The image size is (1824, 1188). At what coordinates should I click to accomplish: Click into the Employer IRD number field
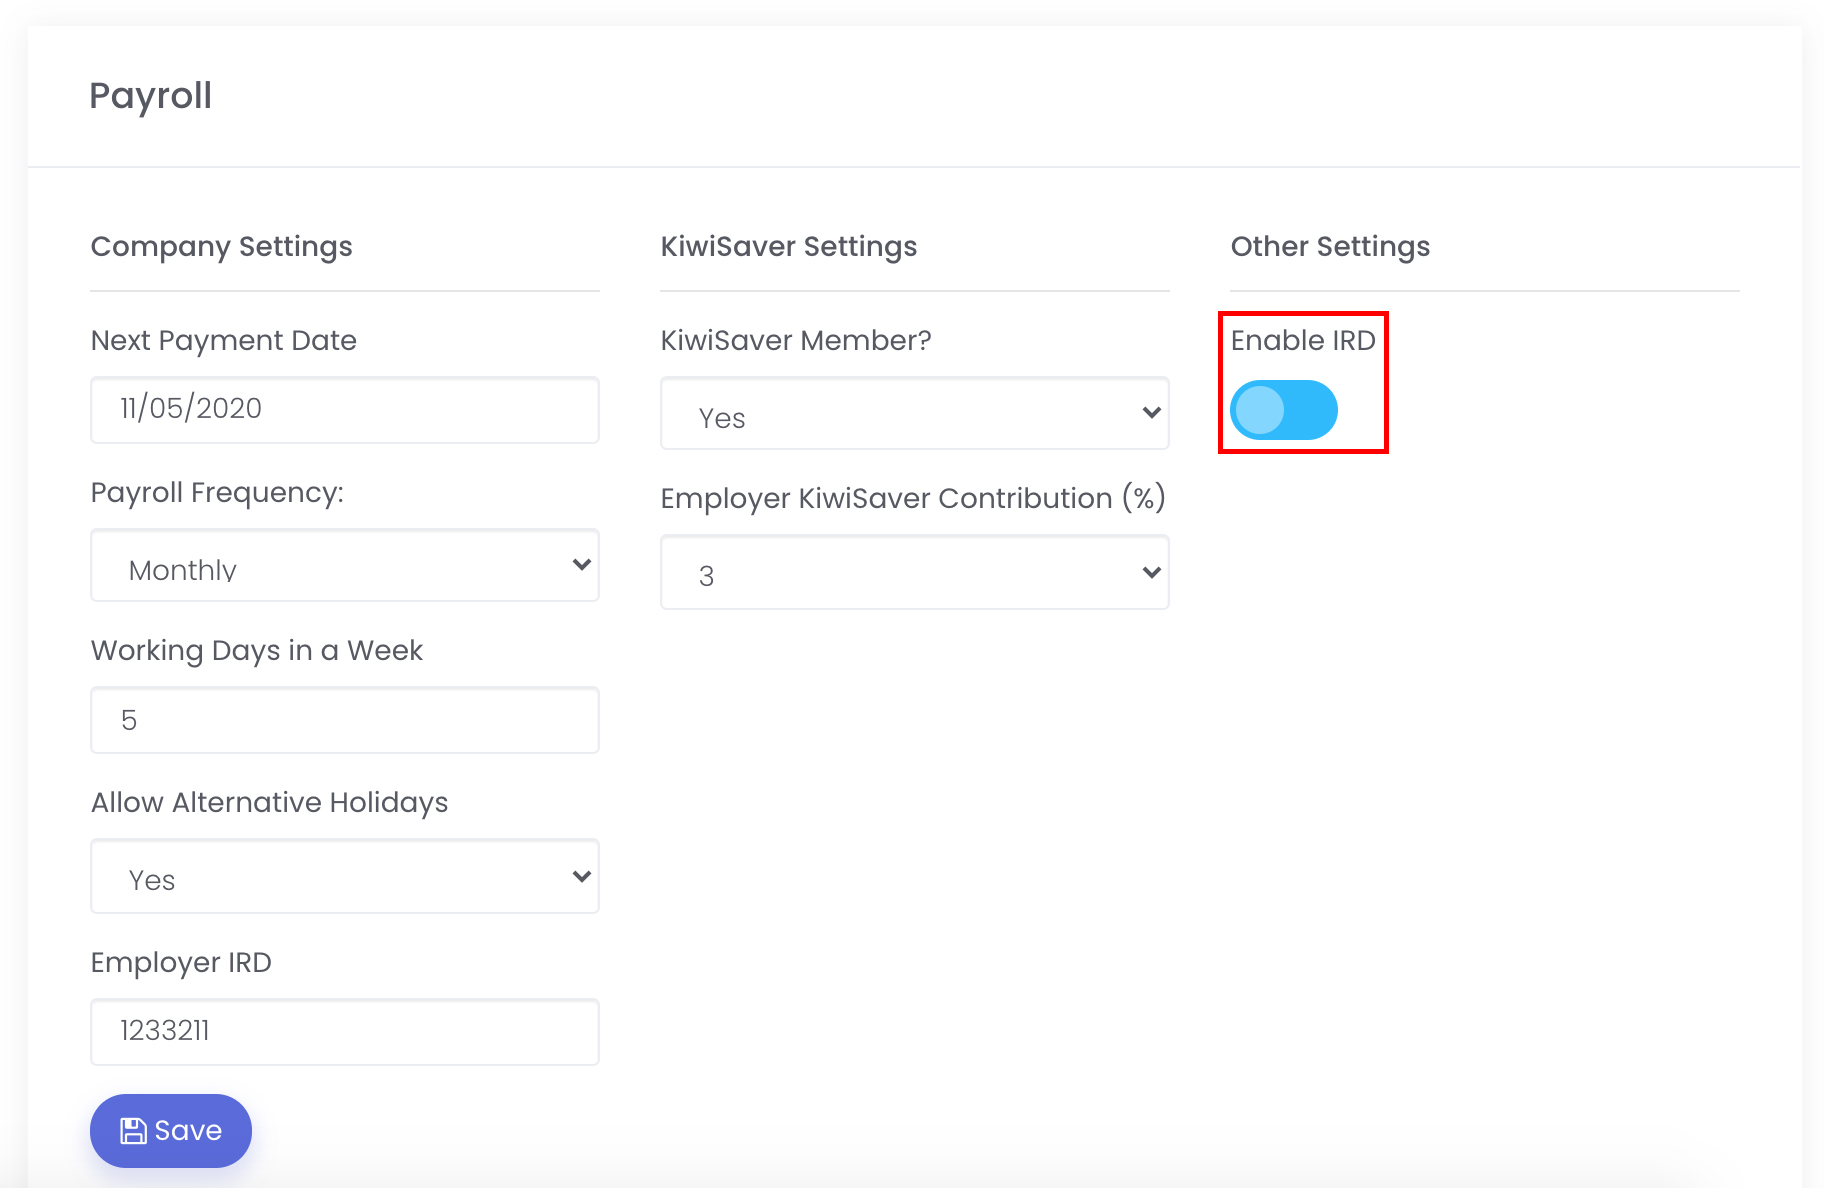tap(345, 1032)
